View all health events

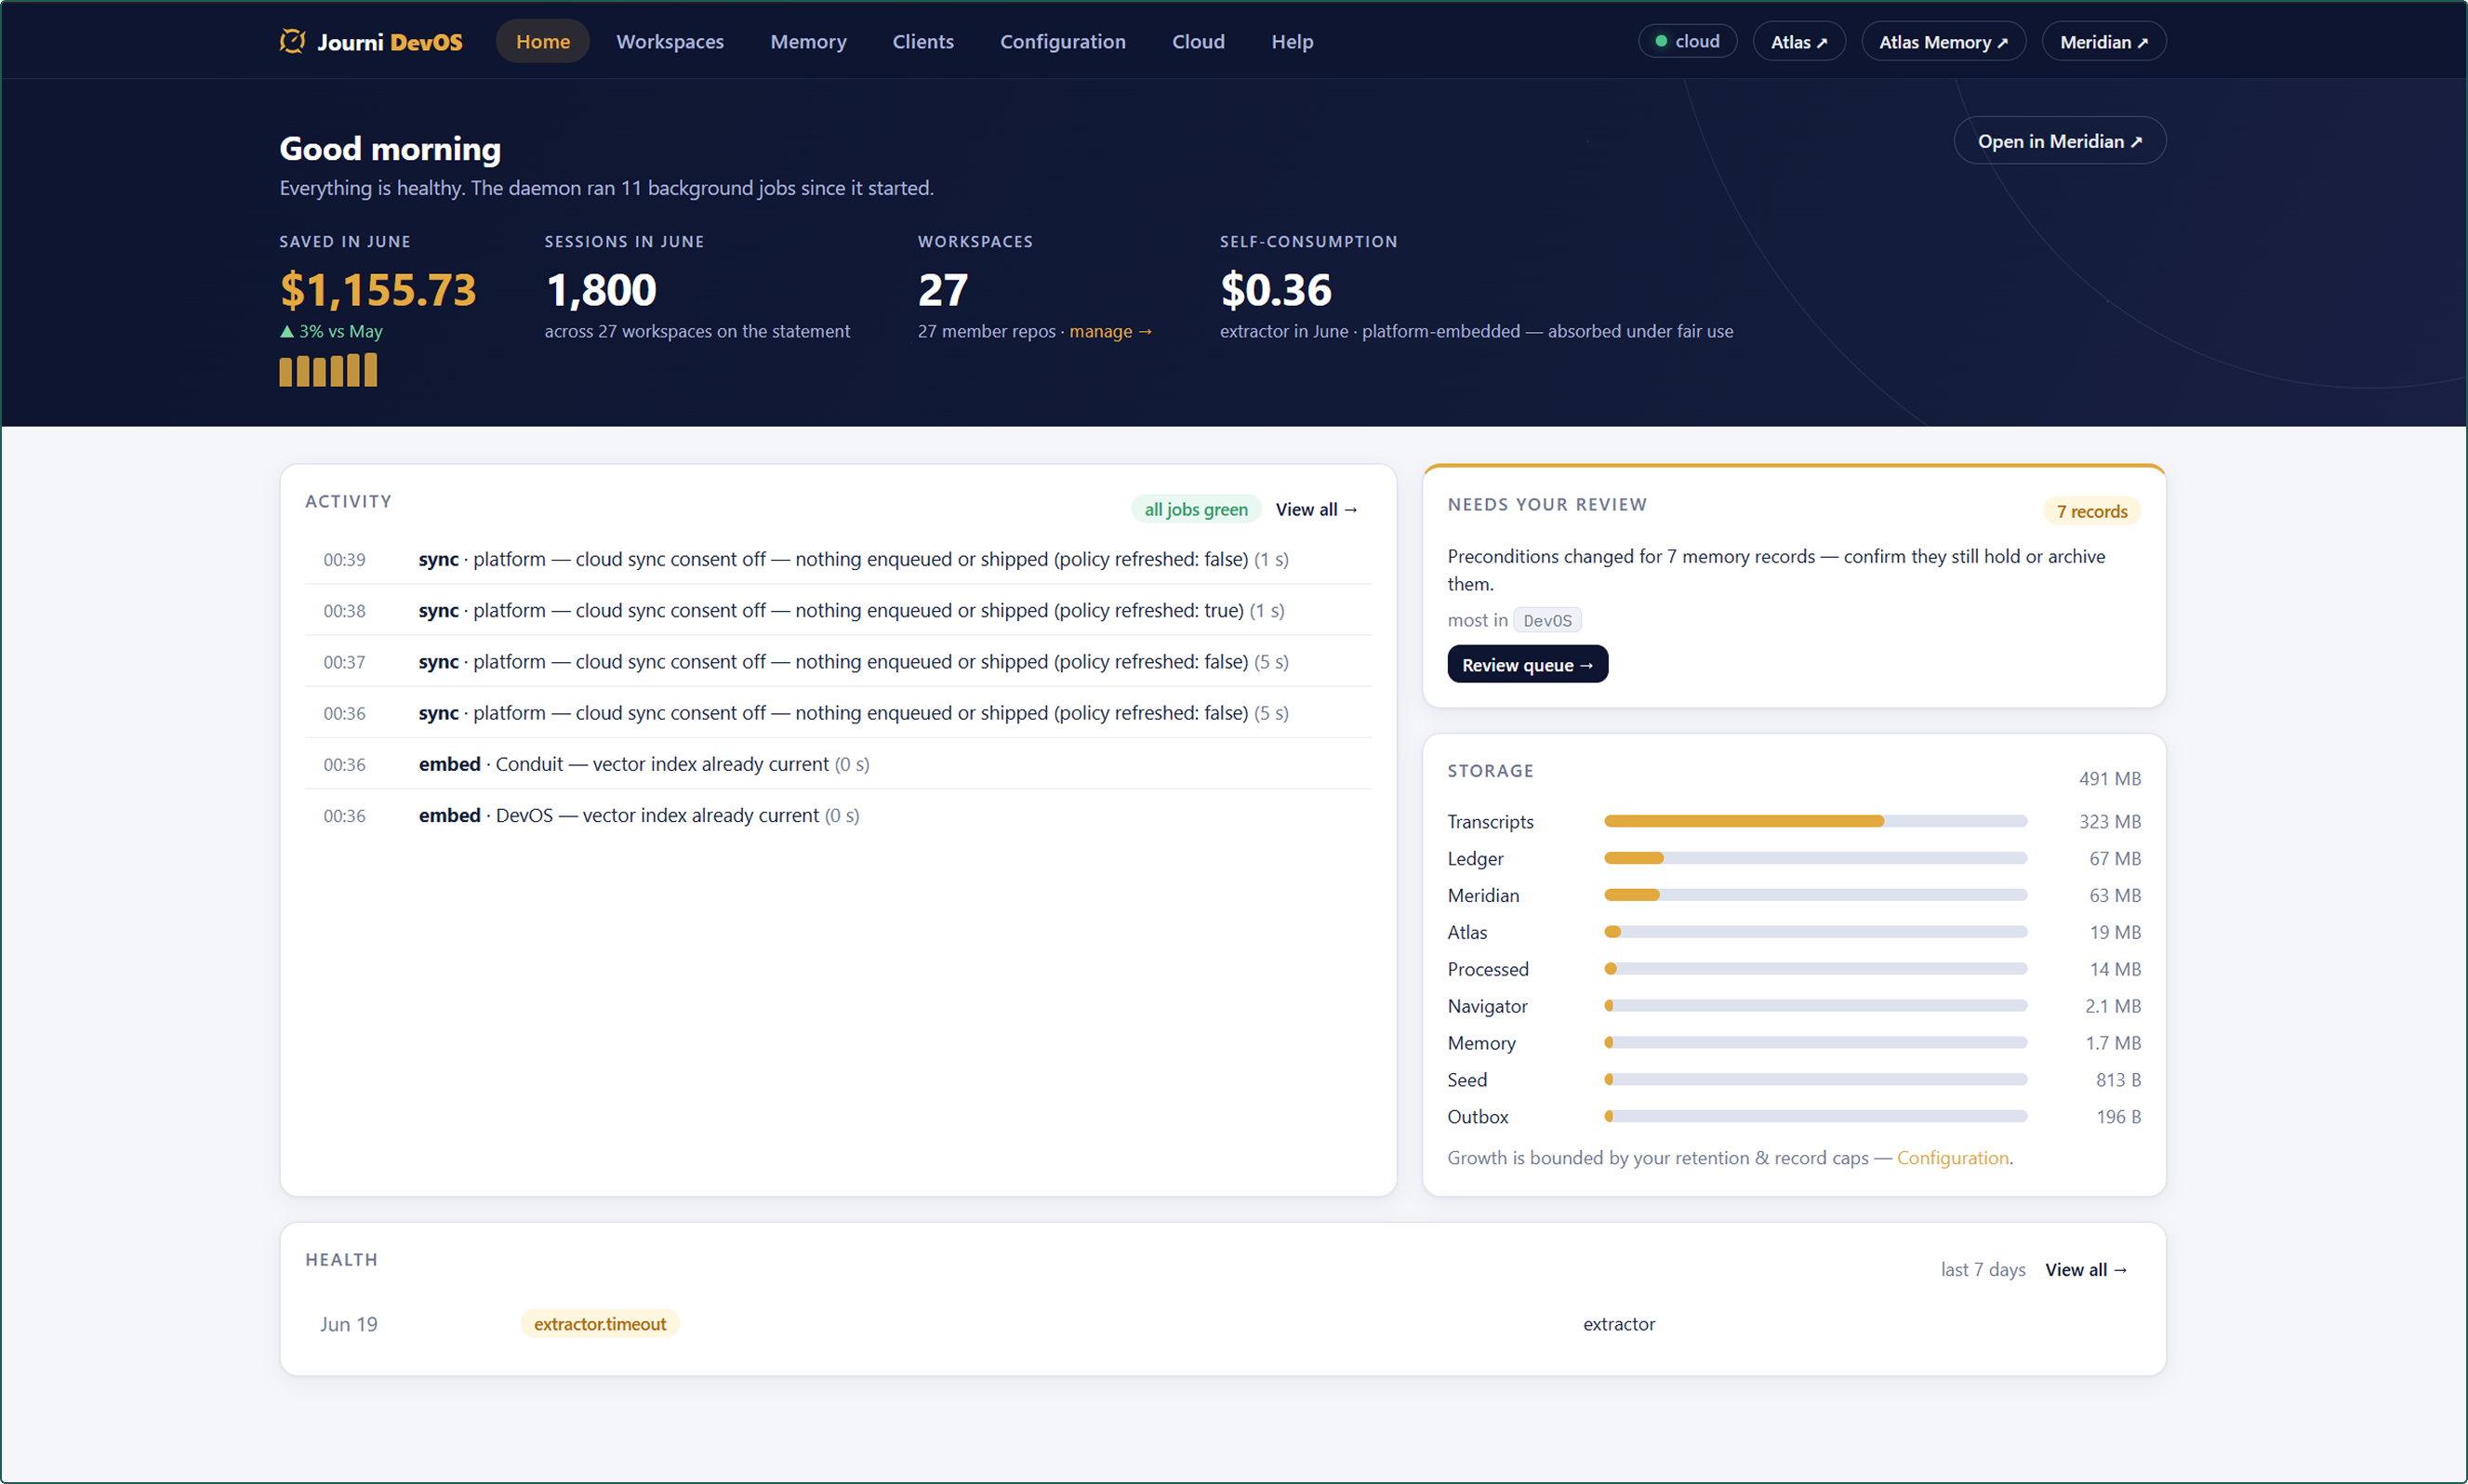[2085, 1270]
